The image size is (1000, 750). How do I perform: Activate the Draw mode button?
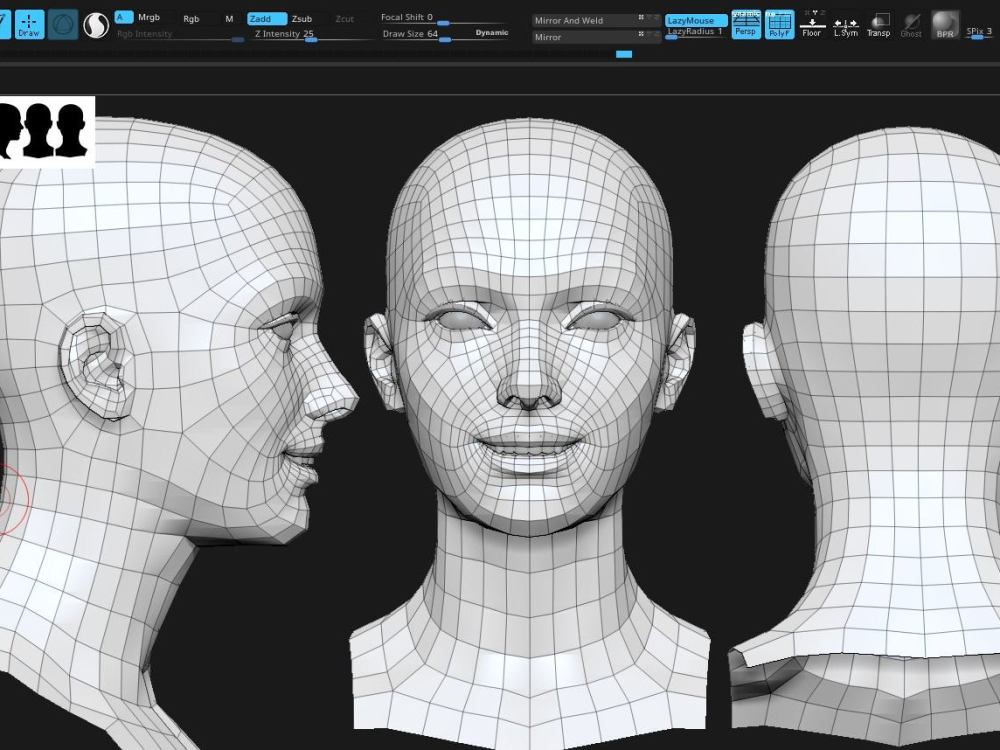click(x=29, y=25)
